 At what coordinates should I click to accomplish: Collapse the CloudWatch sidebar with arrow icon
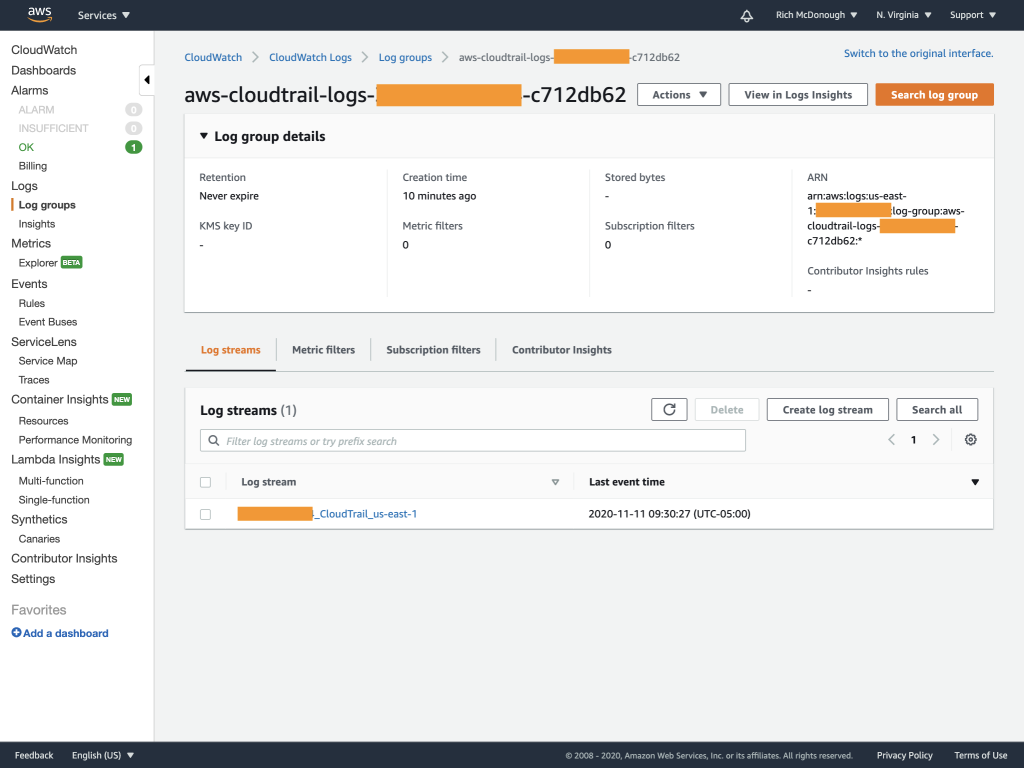pos(146,79)
